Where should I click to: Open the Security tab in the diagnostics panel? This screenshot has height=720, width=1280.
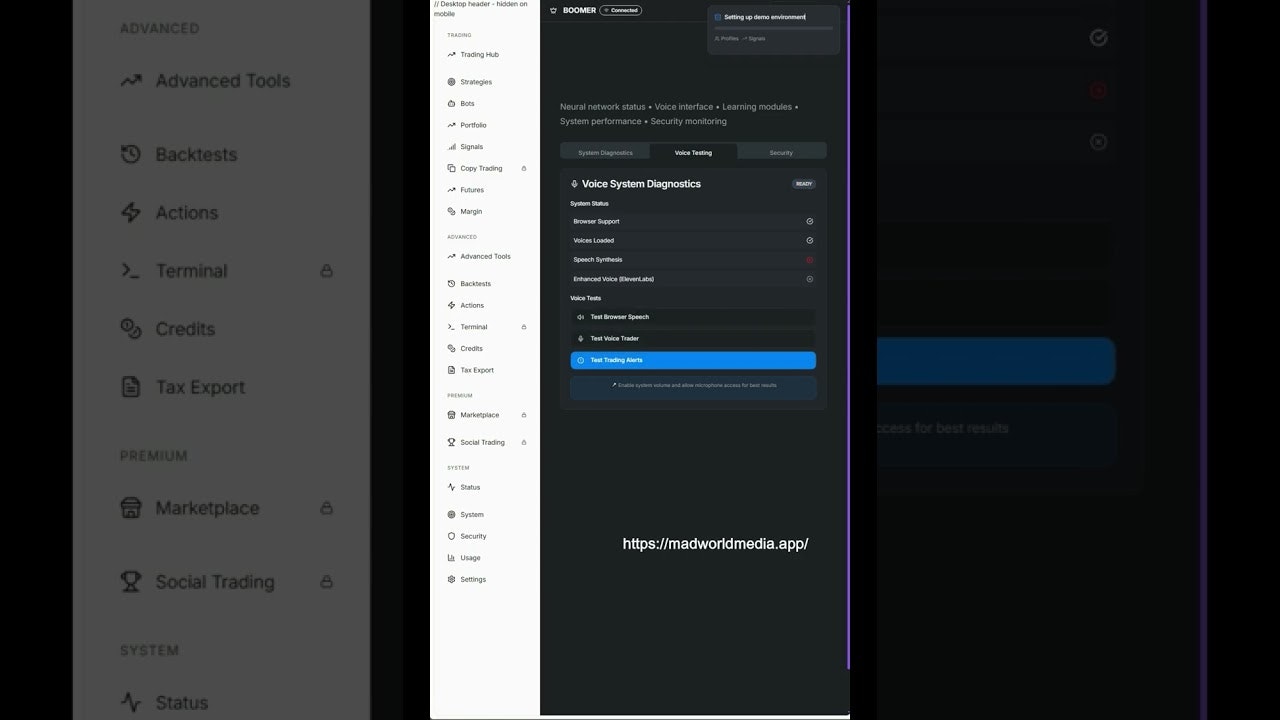[781, 153]
